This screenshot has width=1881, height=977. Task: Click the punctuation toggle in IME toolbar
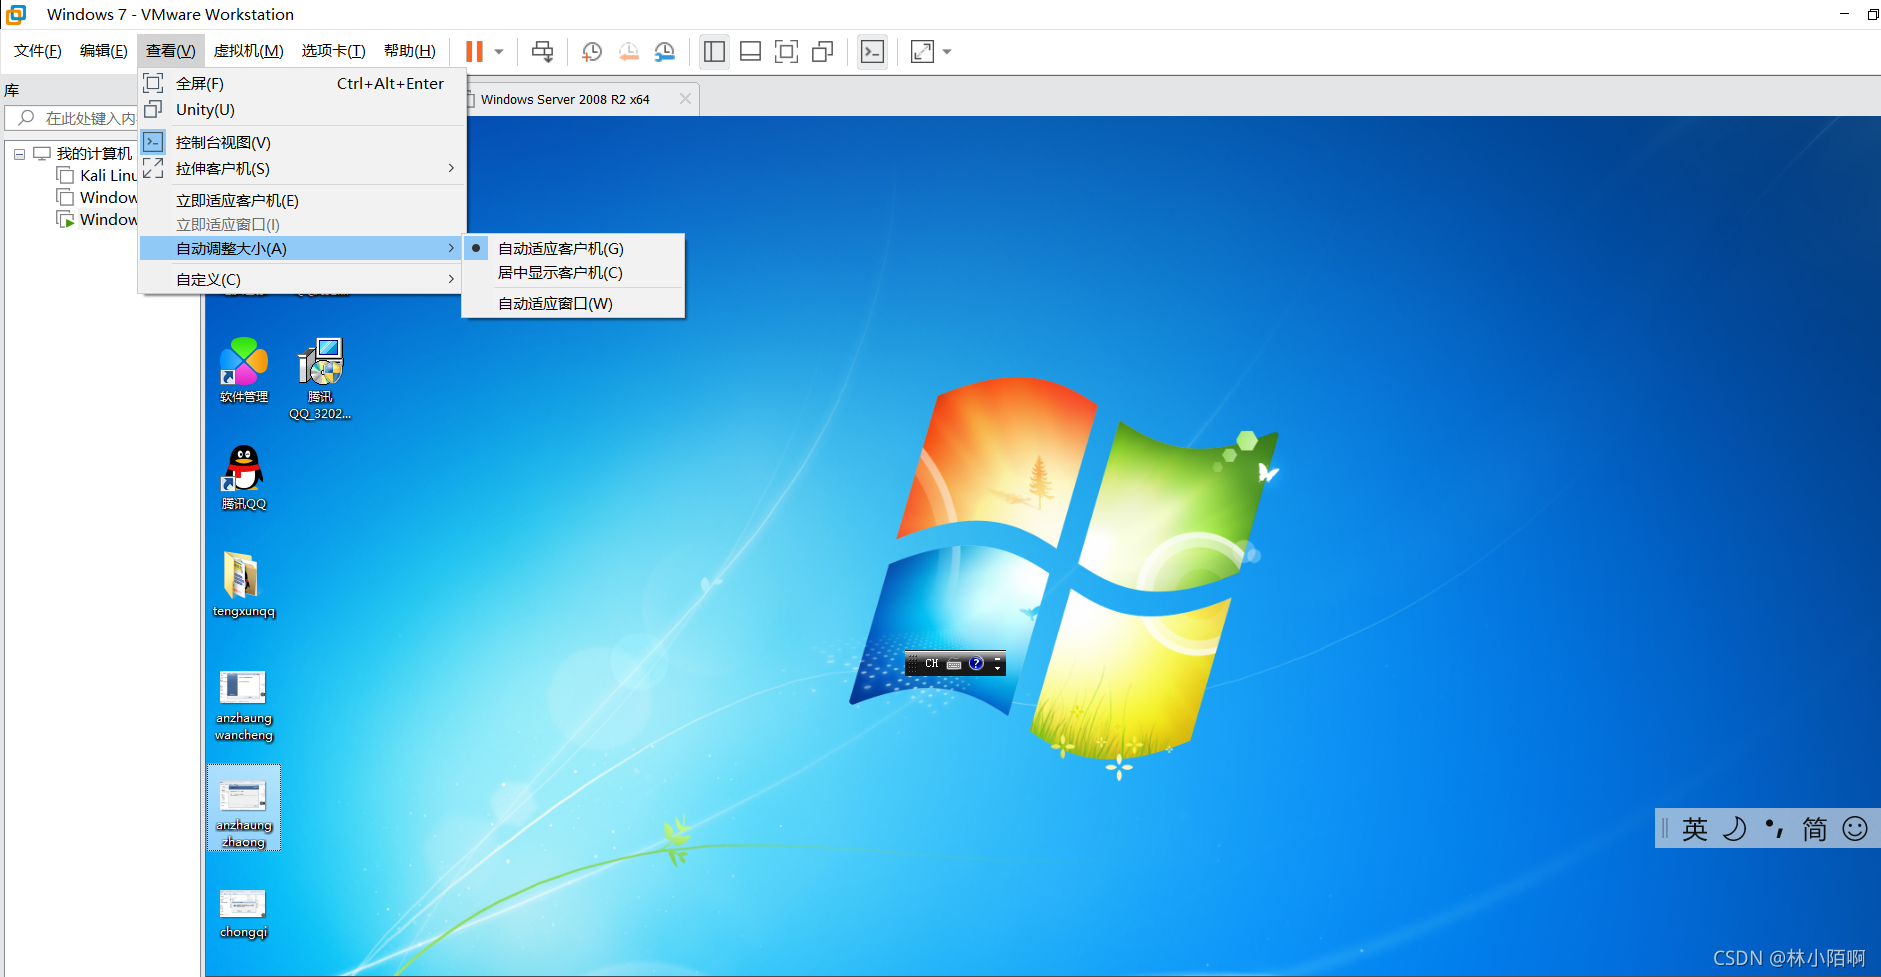pyautogui.click(x=1775, y=829)
